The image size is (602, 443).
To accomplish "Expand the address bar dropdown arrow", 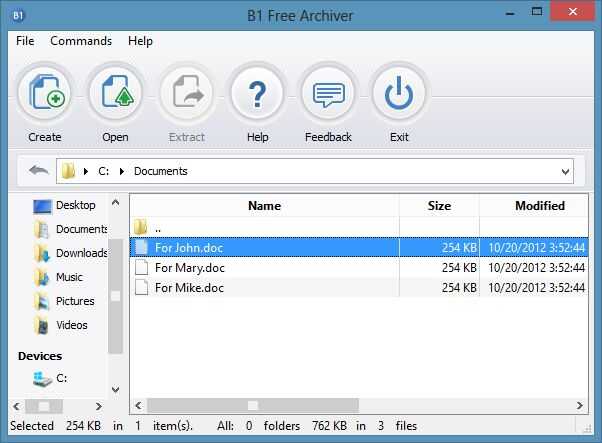I will [x=565, y=172].
